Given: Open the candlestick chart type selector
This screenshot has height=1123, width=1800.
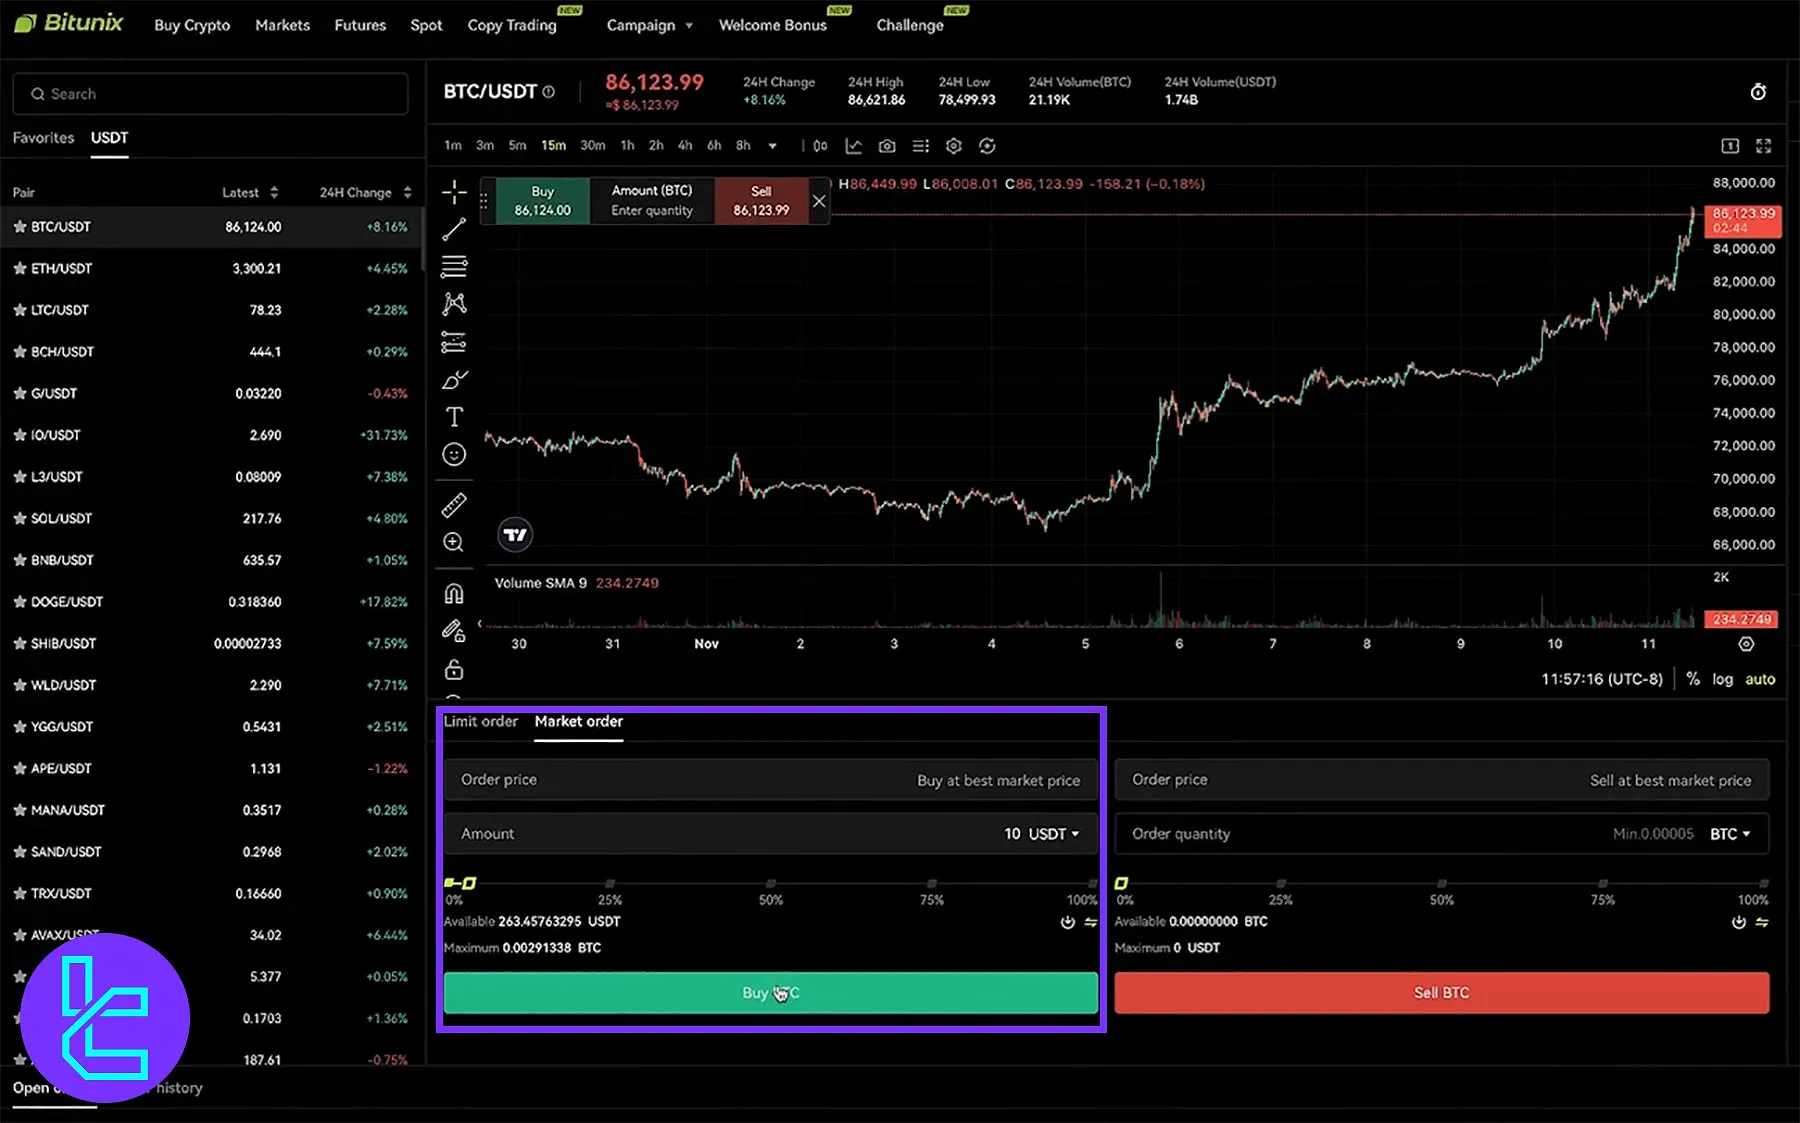Looking at the screenshot, I should (820, 146).
